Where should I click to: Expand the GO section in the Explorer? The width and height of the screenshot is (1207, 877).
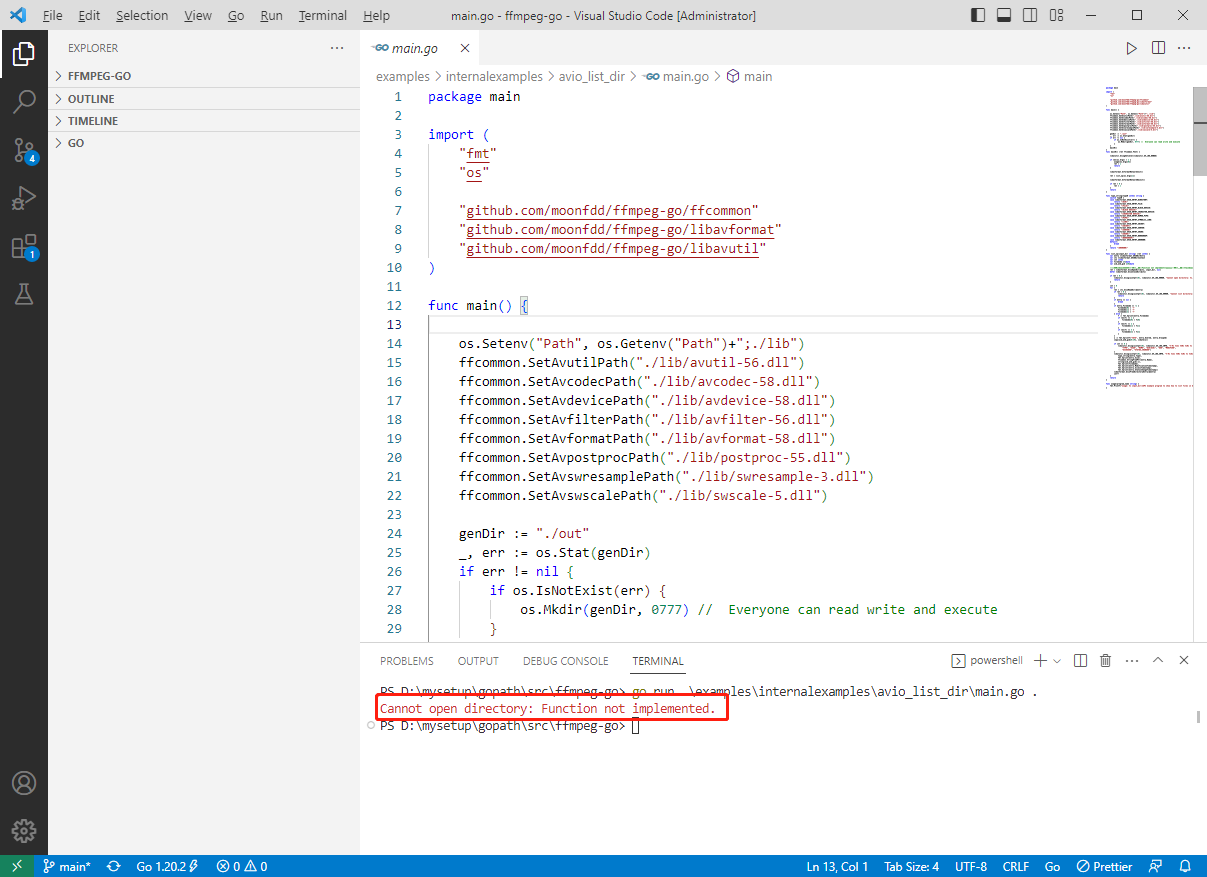204,143
